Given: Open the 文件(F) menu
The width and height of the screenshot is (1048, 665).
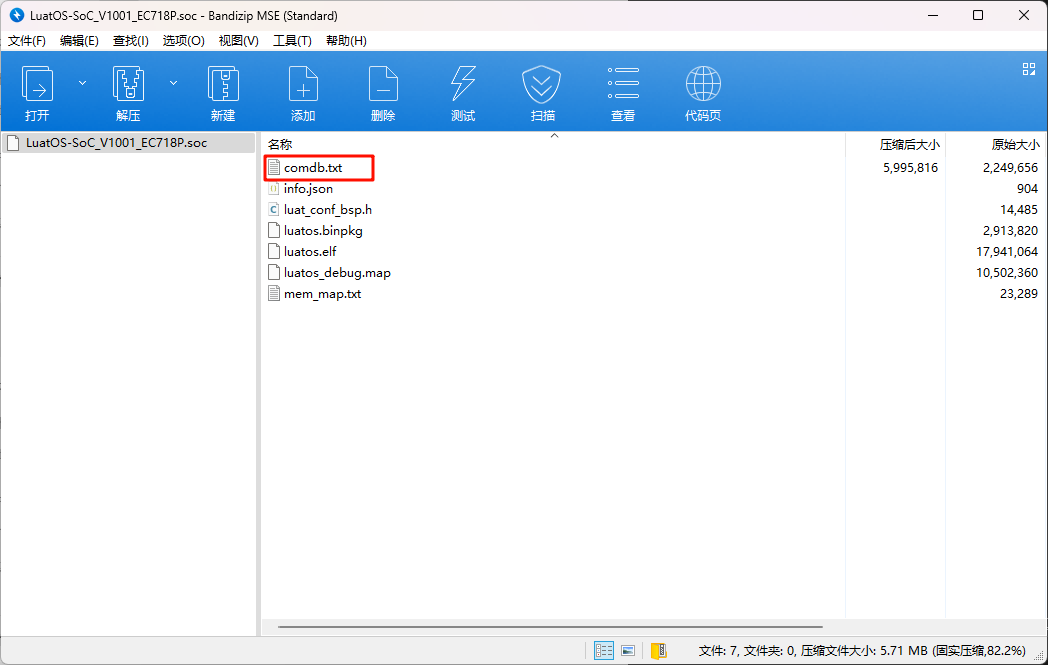Looking at the screenshot, I should [x=27, y=41].
